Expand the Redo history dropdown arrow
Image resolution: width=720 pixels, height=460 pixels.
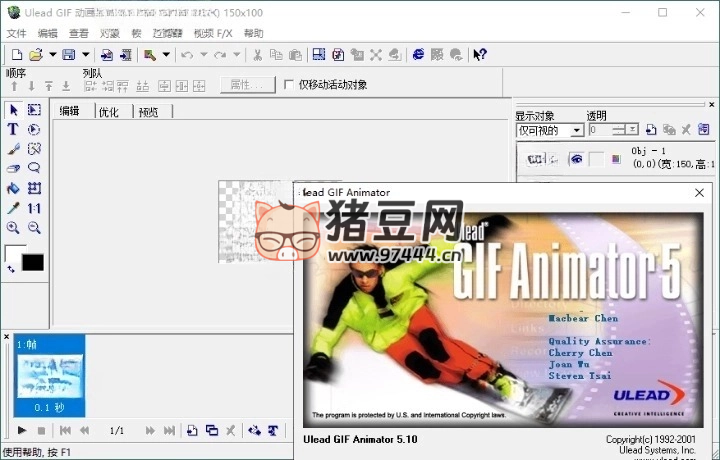(x=236, y=55)
